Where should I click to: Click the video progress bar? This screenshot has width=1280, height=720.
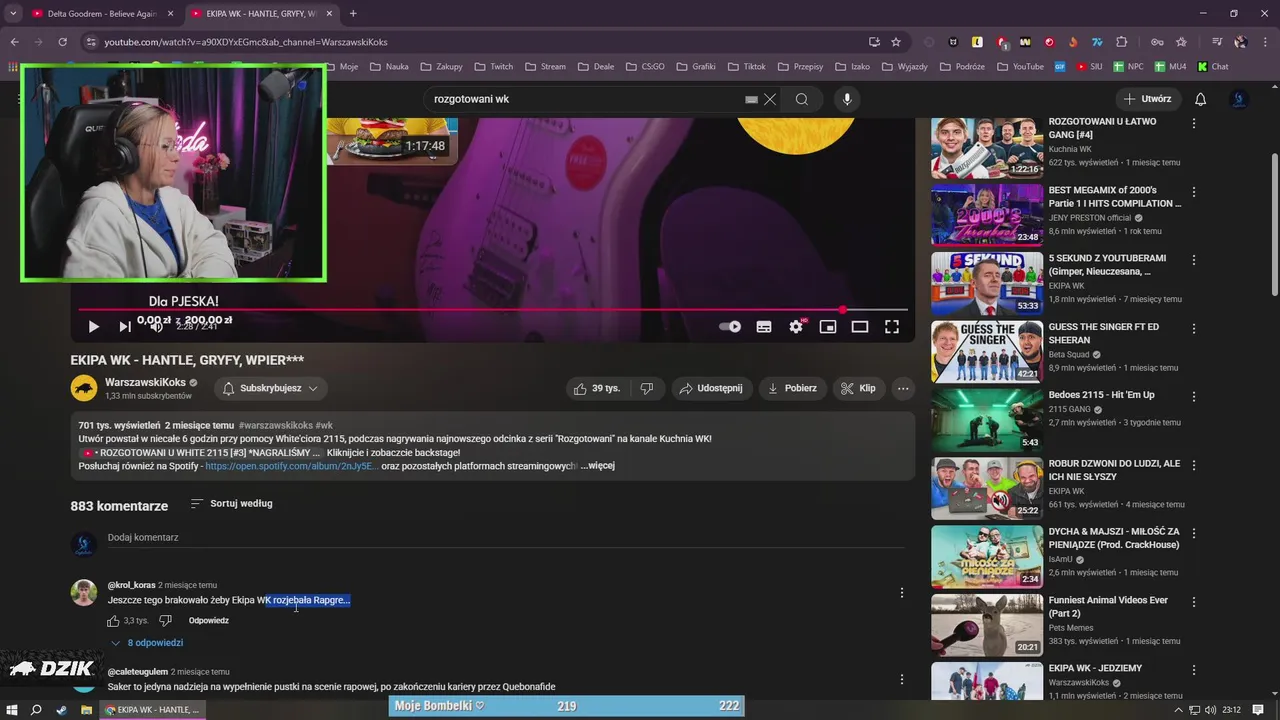[x=493, y=309]
